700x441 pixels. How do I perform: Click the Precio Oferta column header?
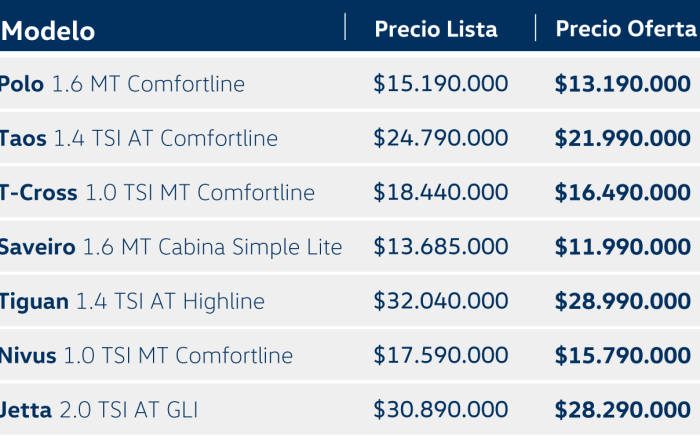(626, 29)
